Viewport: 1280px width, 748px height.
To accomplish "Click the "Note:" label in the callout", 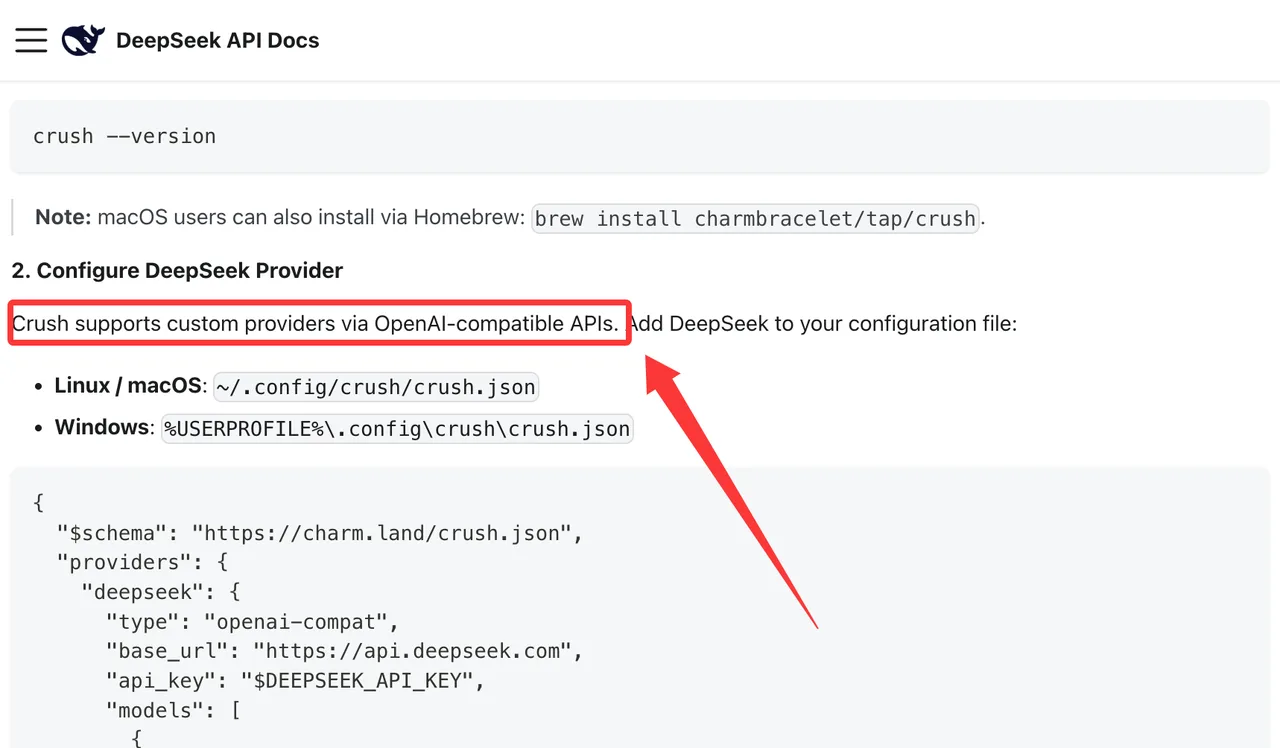I will [64, 217].
